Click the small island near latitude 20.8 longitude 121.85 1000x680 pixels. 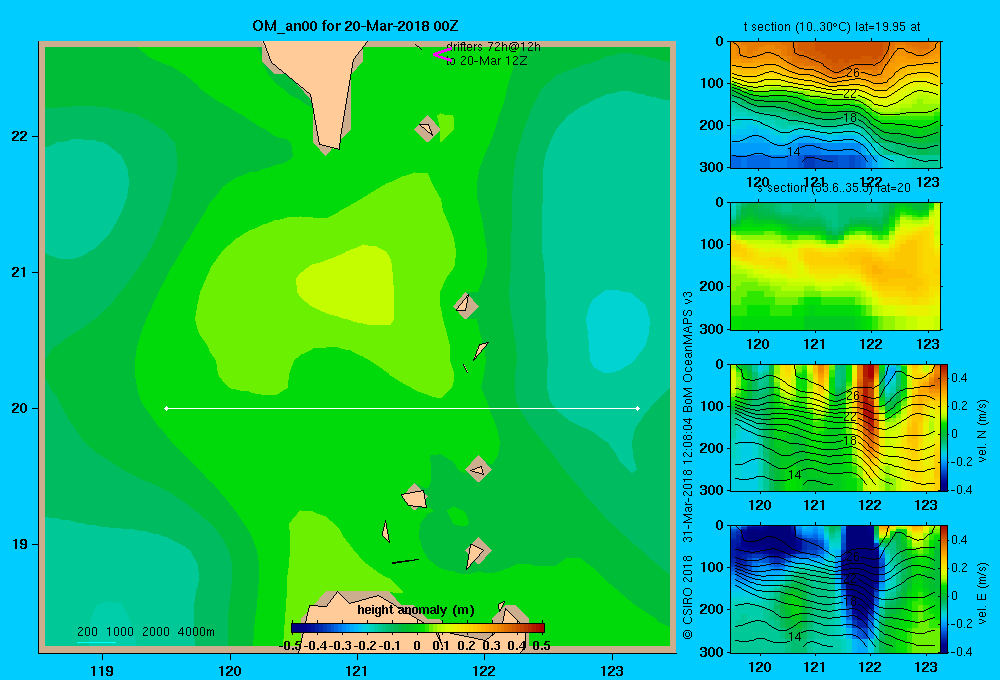coord(466,306)
